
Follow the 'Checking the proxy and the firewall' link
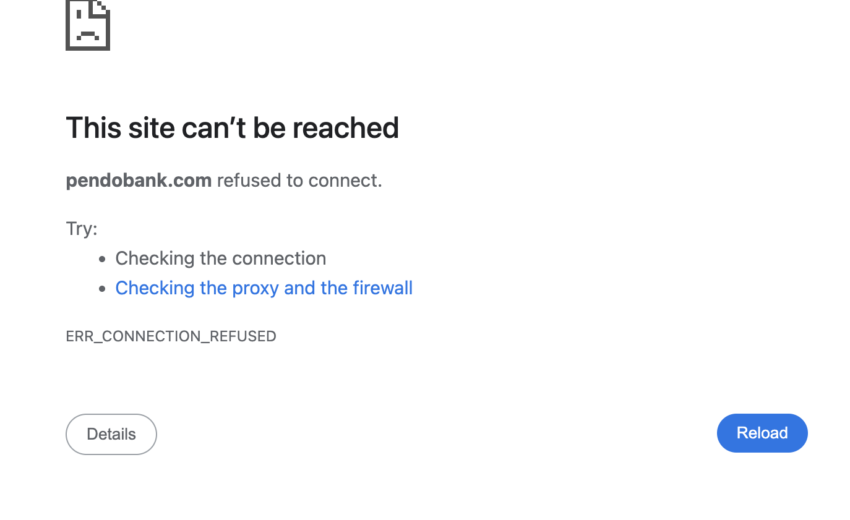point(263,288)
